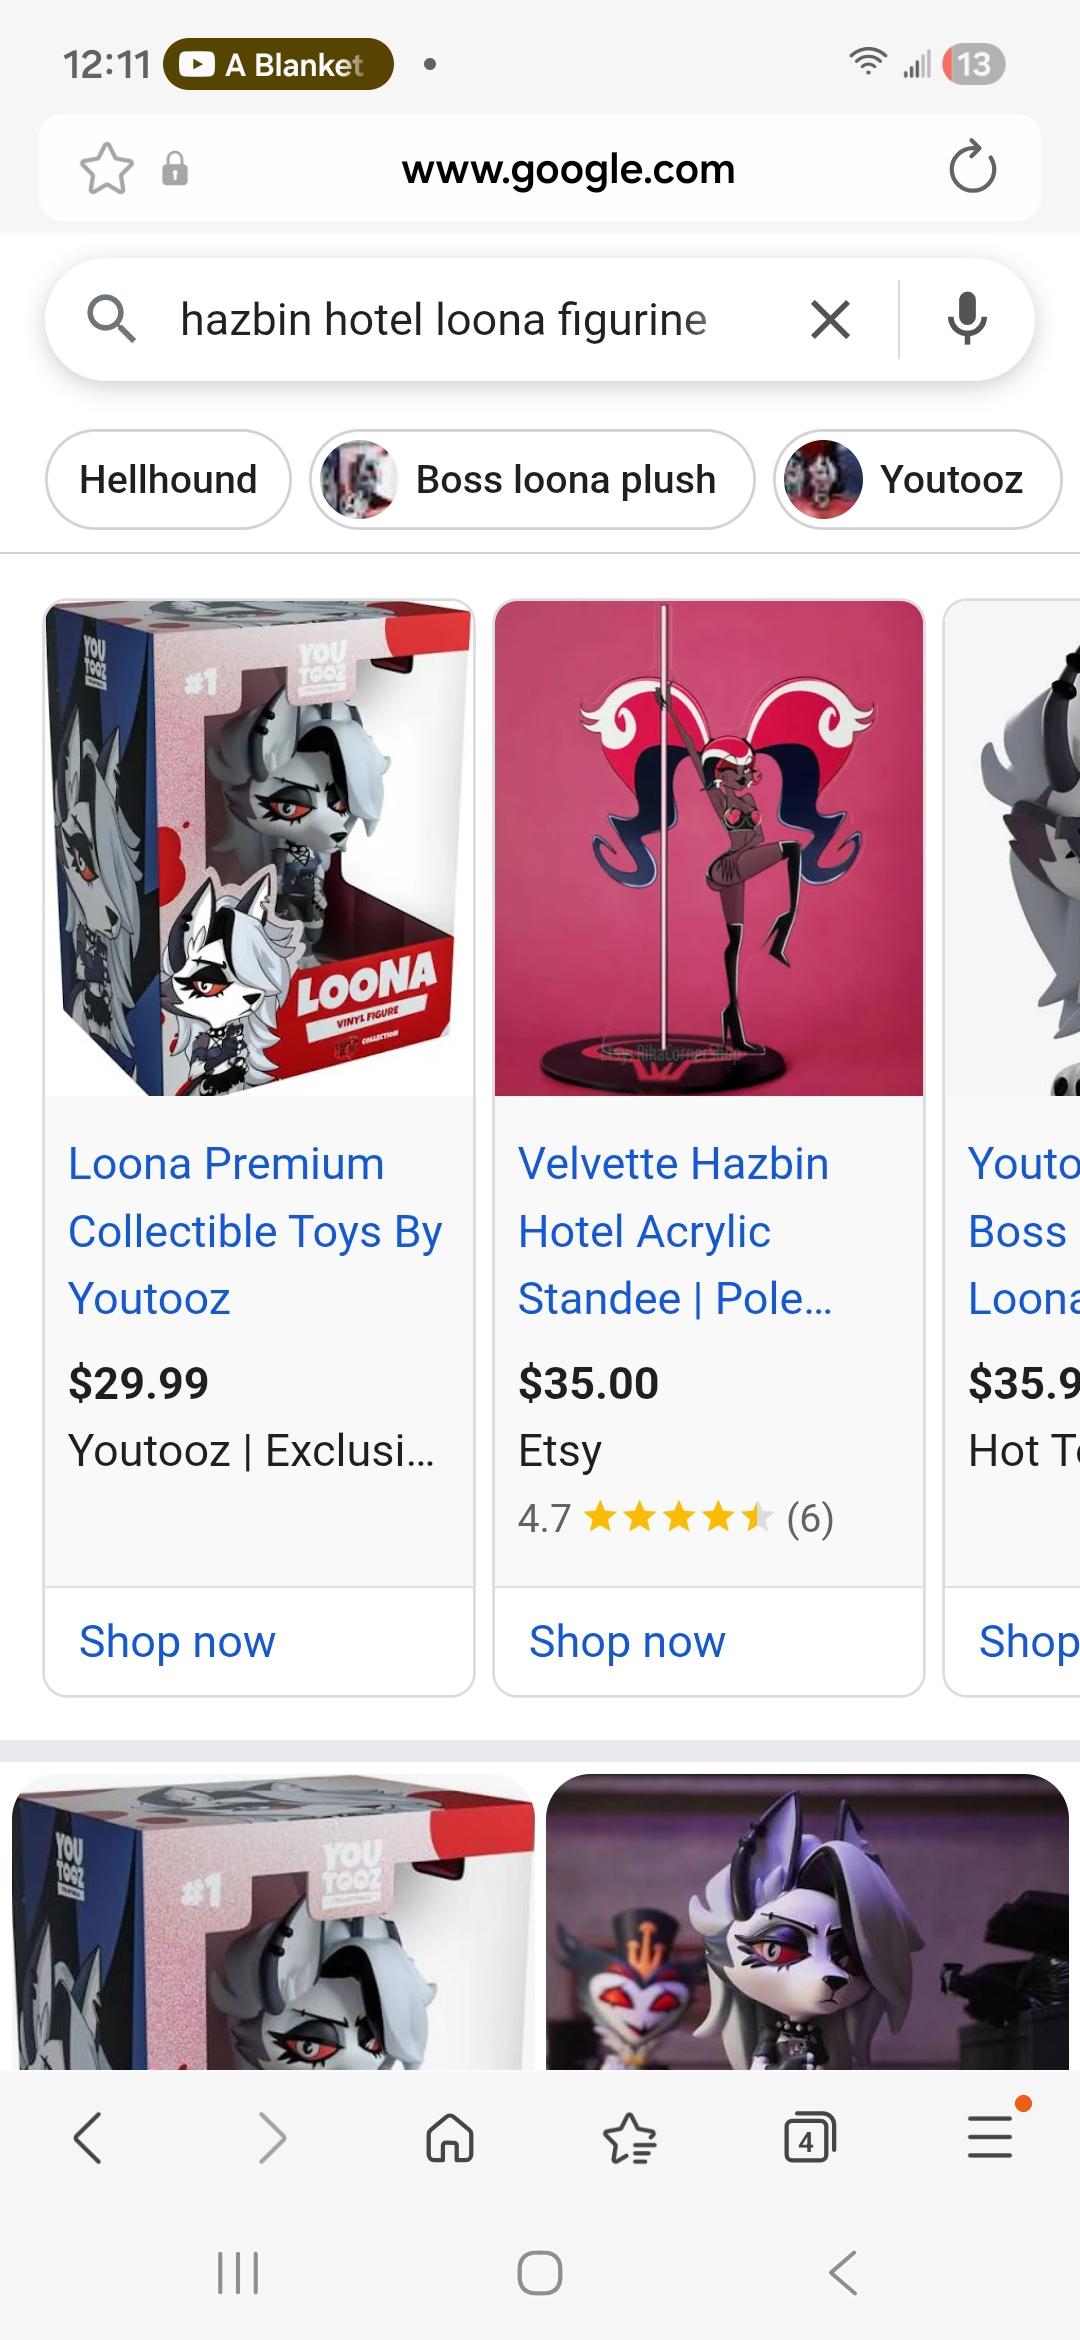Select the Youtooz filter chip
This screenshot has width=1080, height=2340.
coord(918,480)
